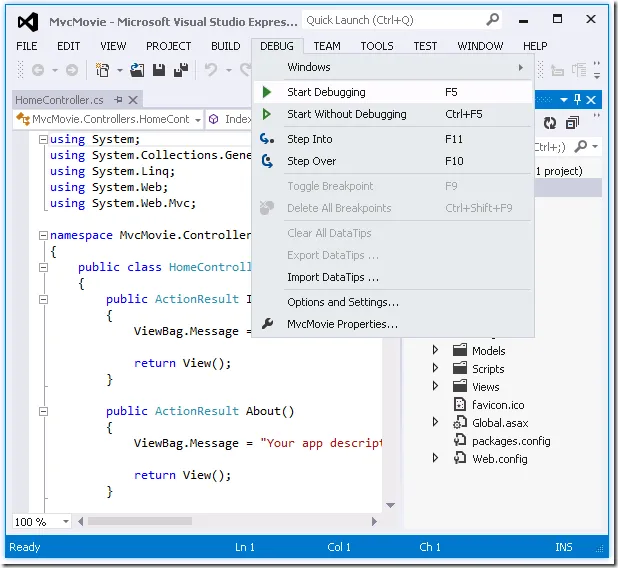Open the 100 % zoom dropdown
This screenshot has height=568, width=618.
(x=66, y=522)
